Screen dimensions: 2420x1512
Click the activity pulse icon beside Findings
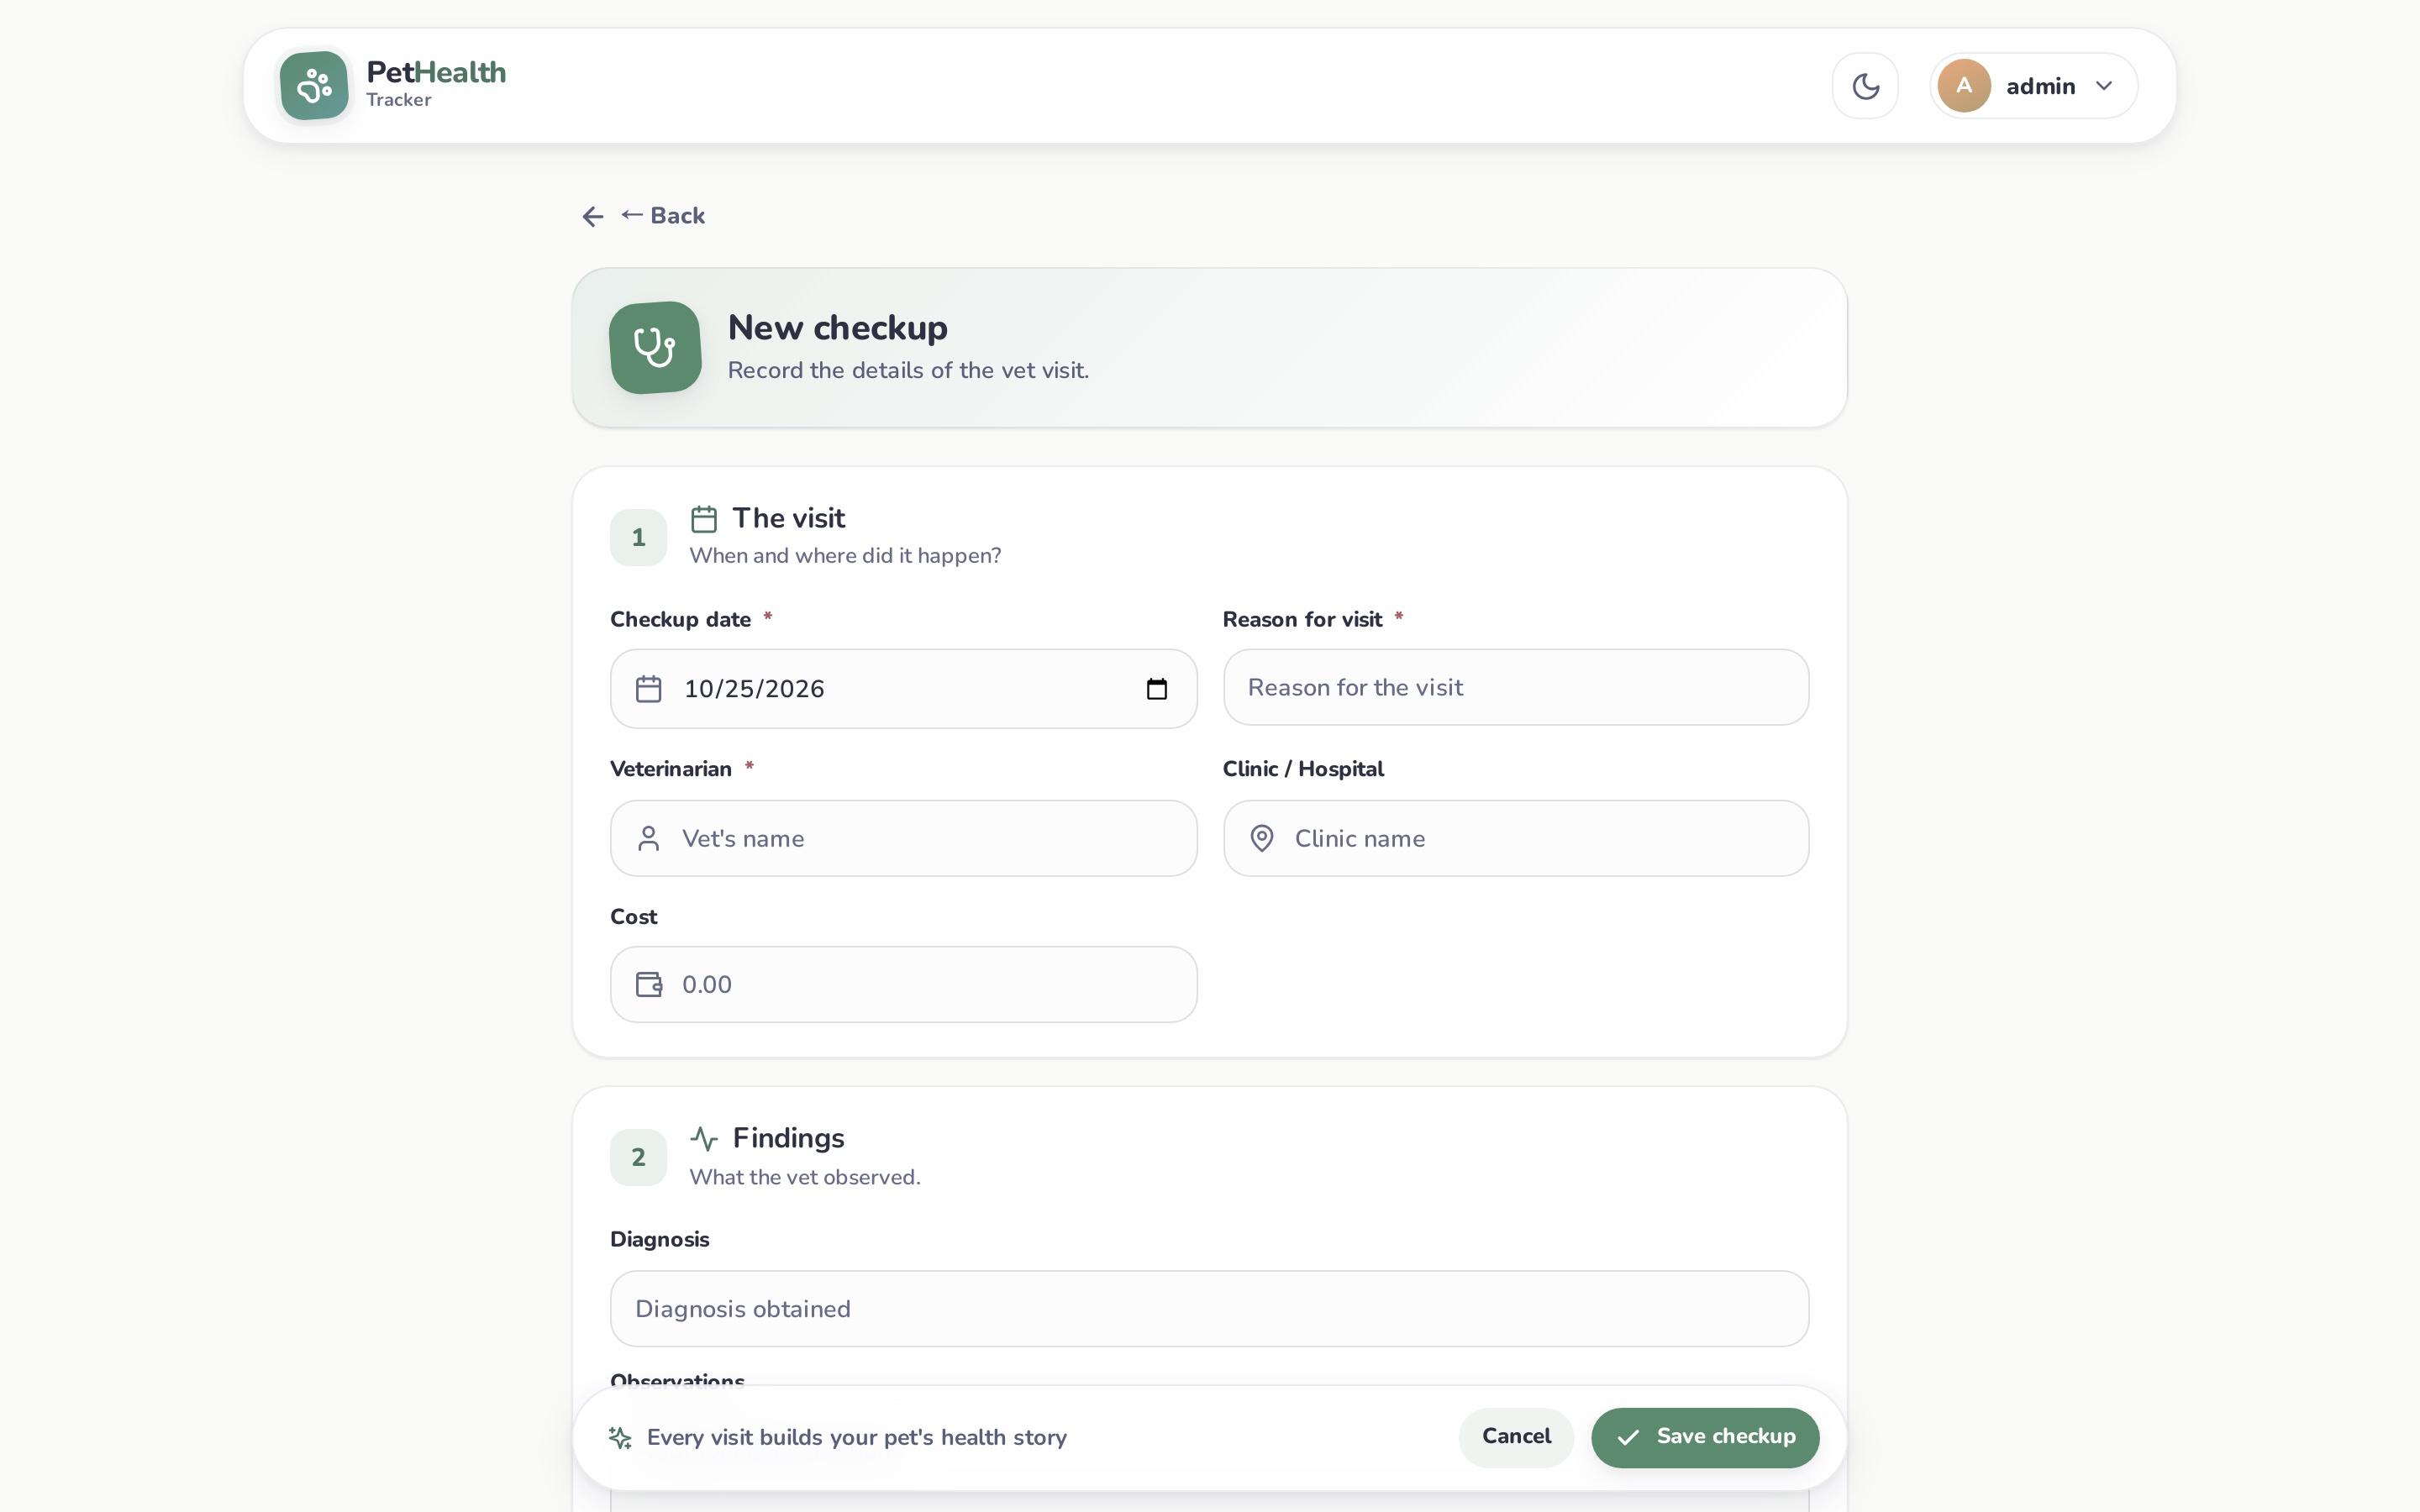click(x=704, y=1139)
